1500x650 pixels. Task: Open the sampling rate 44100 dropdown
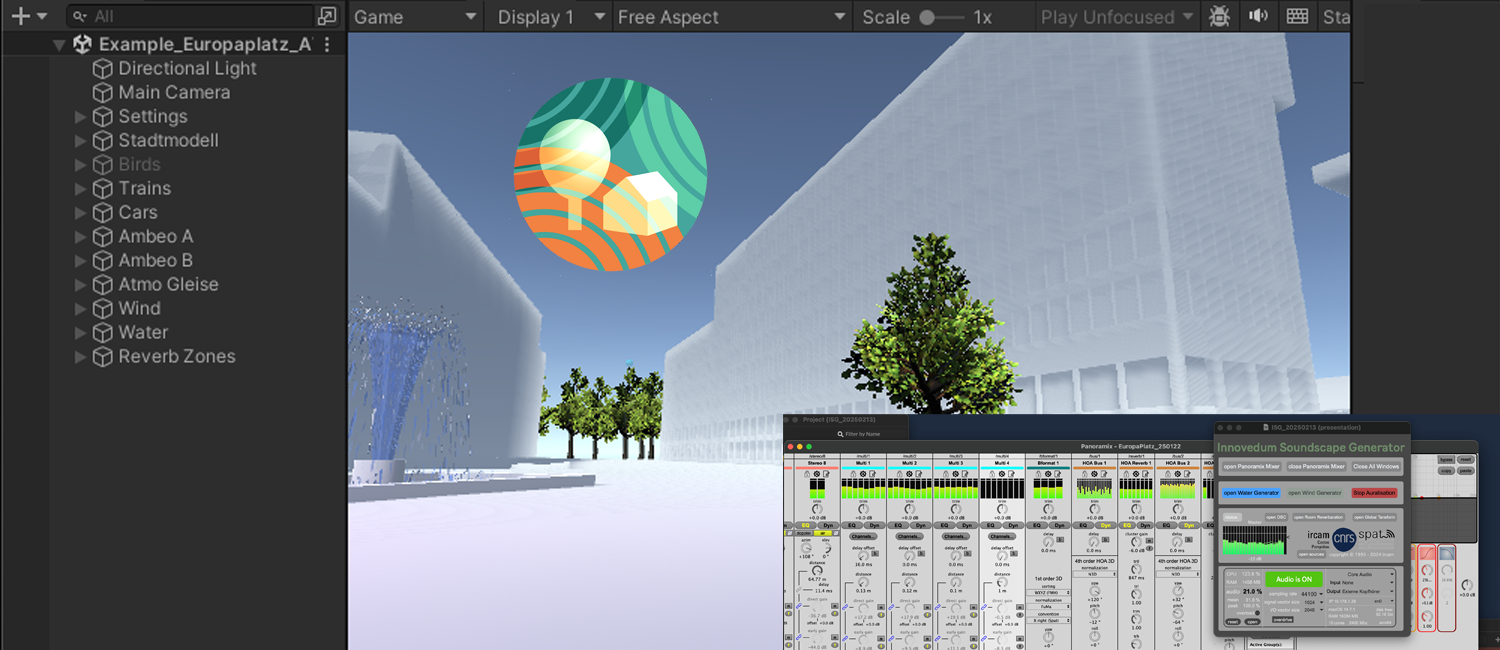[x=1312, y=594]
